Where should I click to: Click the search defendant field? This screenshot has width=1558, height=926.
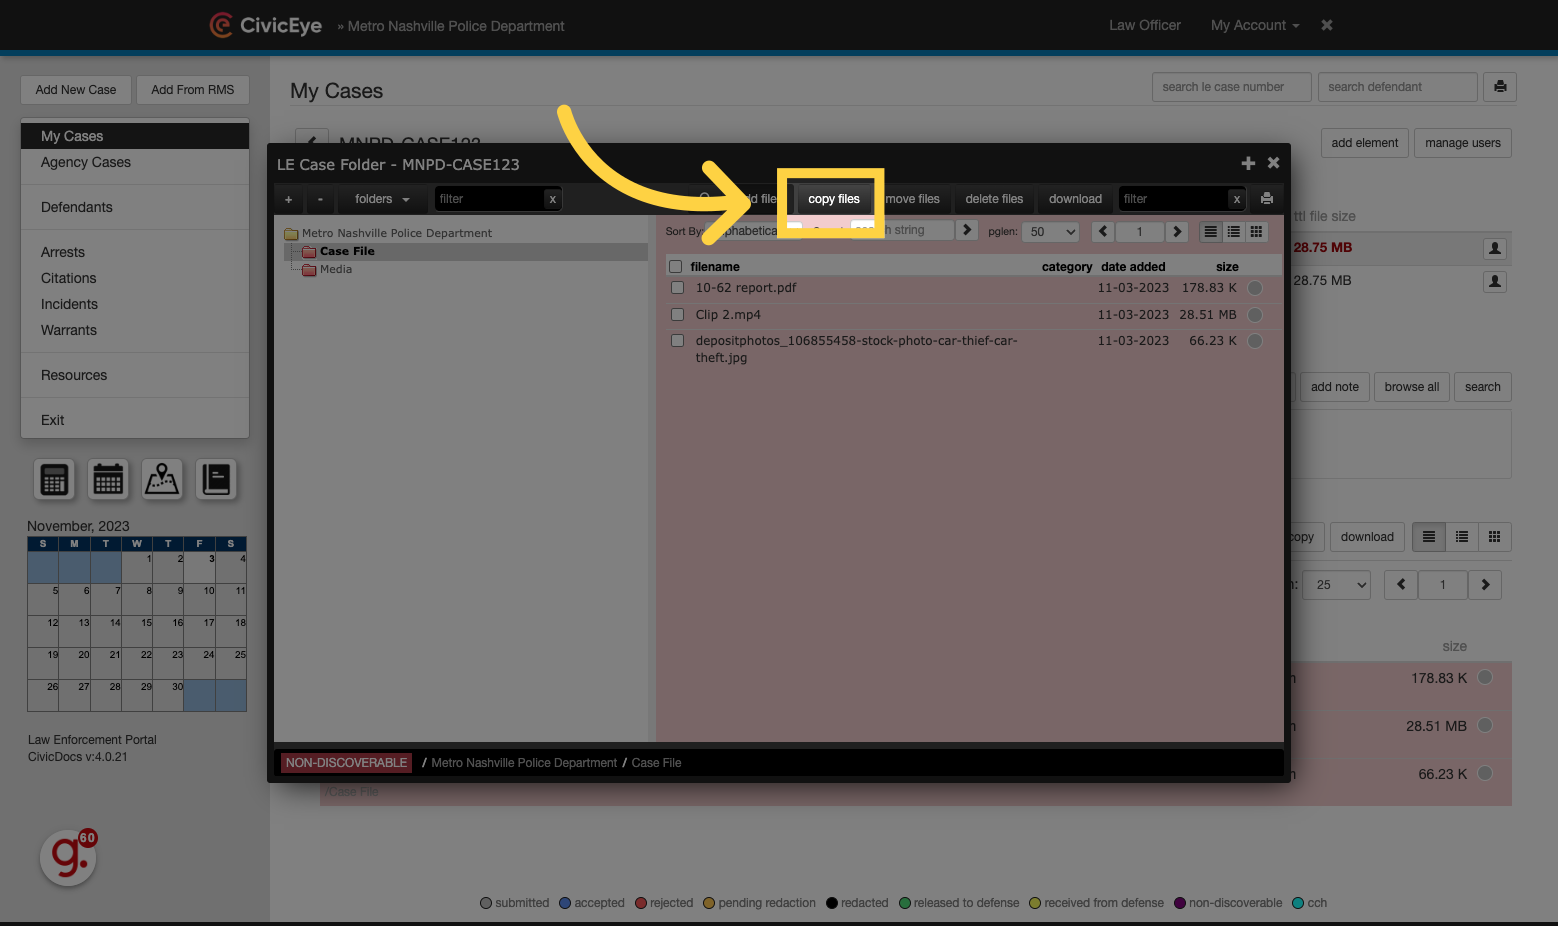click(1397, 87)
